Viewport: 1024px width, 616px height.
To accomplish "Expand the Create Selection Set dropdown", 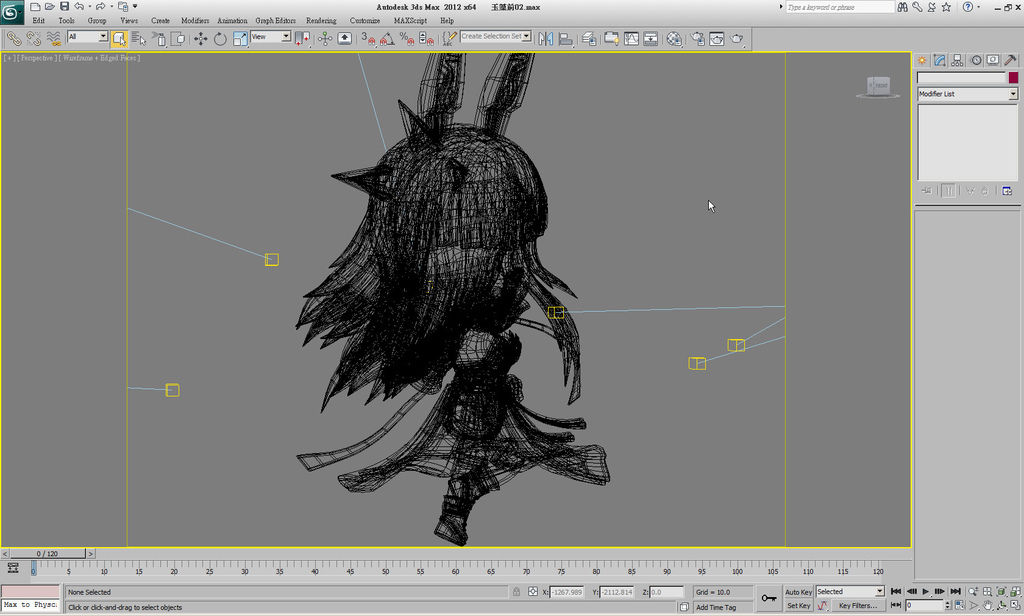I will pyautogui.click(x=526, y=37).
